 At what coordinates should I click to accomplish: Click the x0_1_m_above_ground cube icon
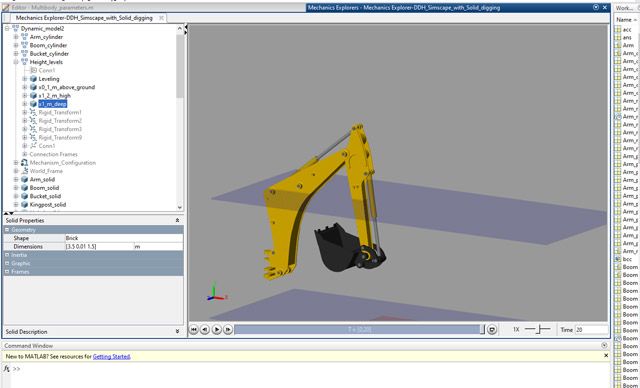pos(33,87)
